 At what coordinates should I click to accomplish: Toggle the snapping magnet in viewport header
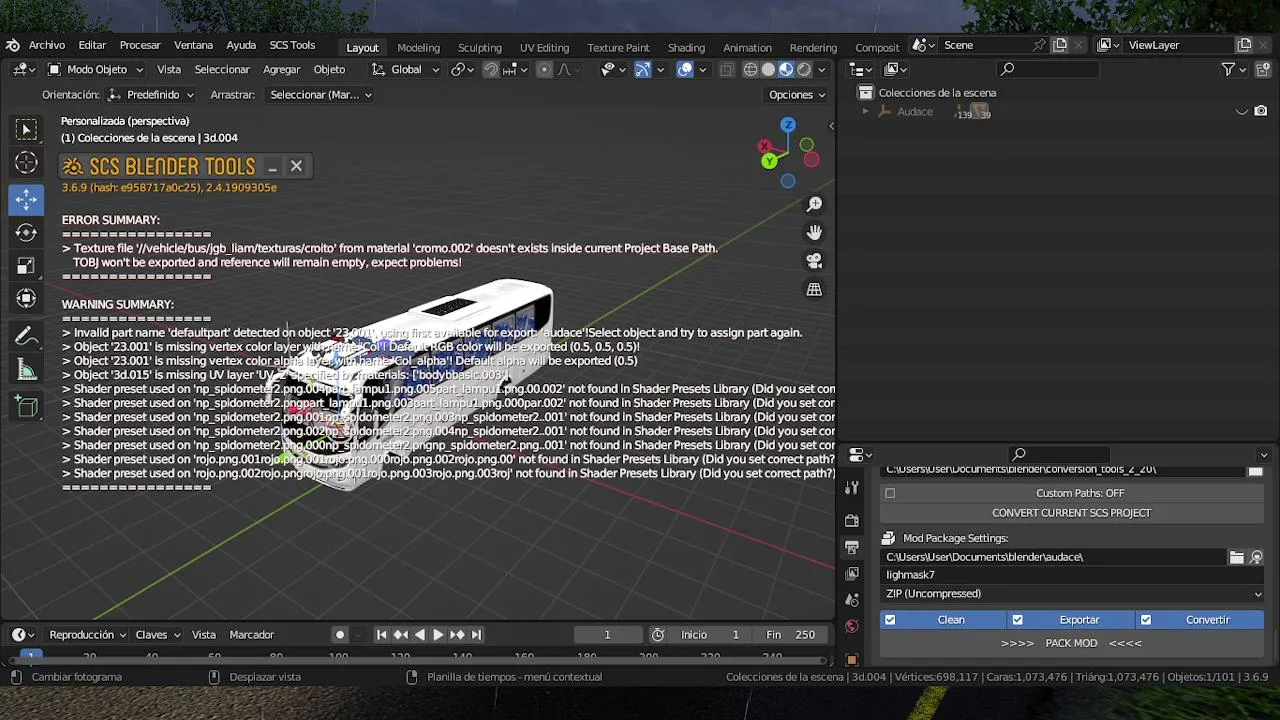click(x=491, y=70)
